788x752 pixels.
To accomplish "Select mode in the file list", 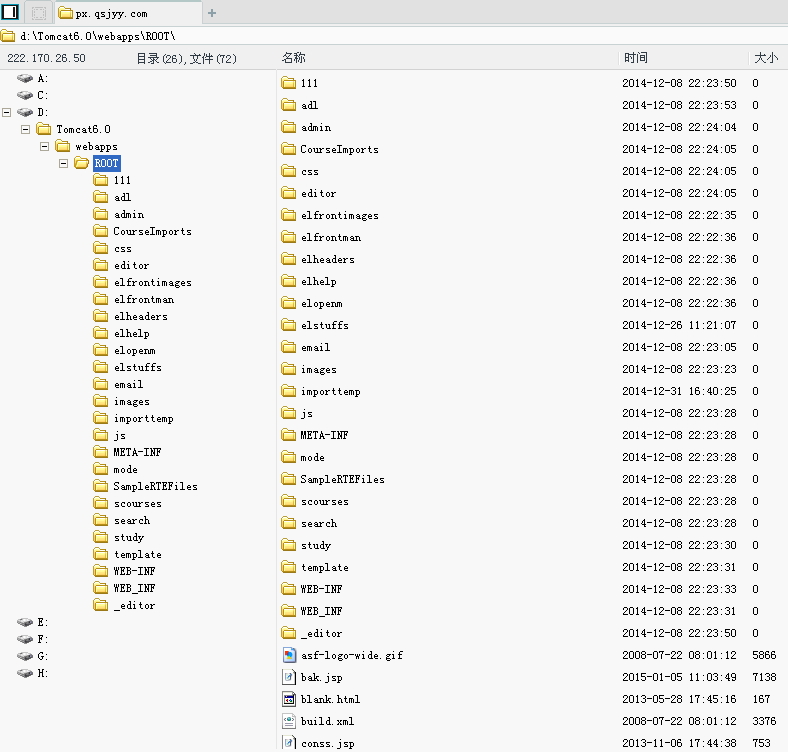I will point(313,457).
